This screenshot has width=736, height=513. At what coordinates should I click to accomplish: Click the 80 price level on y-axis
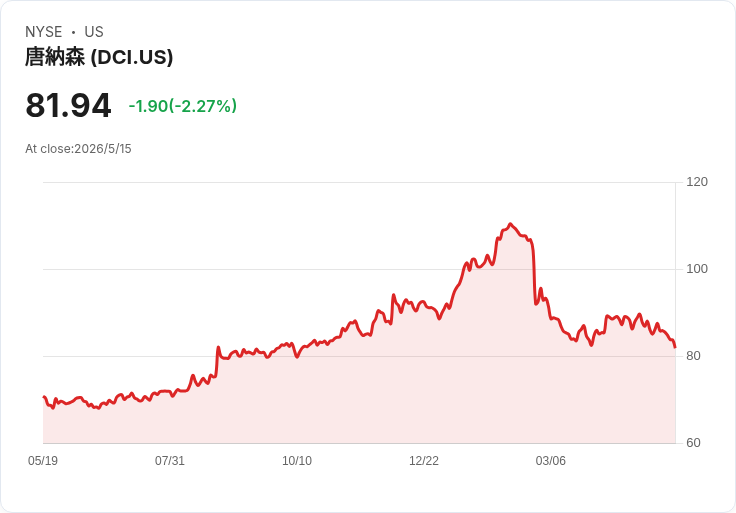(693, 356)
